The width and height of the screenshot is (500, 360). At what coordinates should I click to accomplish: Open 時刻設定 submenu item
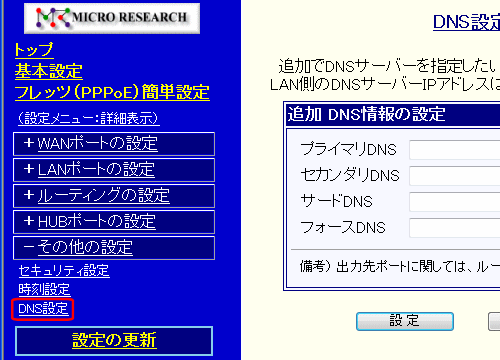pyautogui.click(x=44, y=289)
